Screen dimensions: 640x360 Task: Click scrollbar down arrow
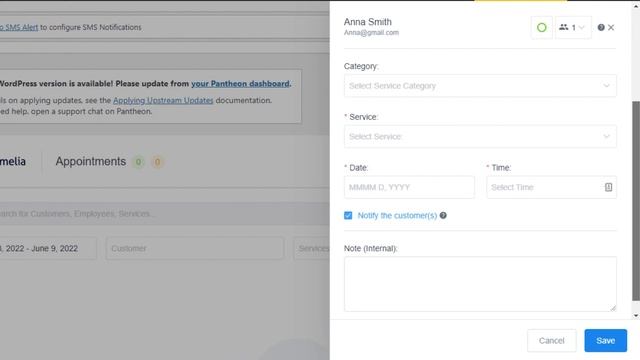click(x=636, y=316)
